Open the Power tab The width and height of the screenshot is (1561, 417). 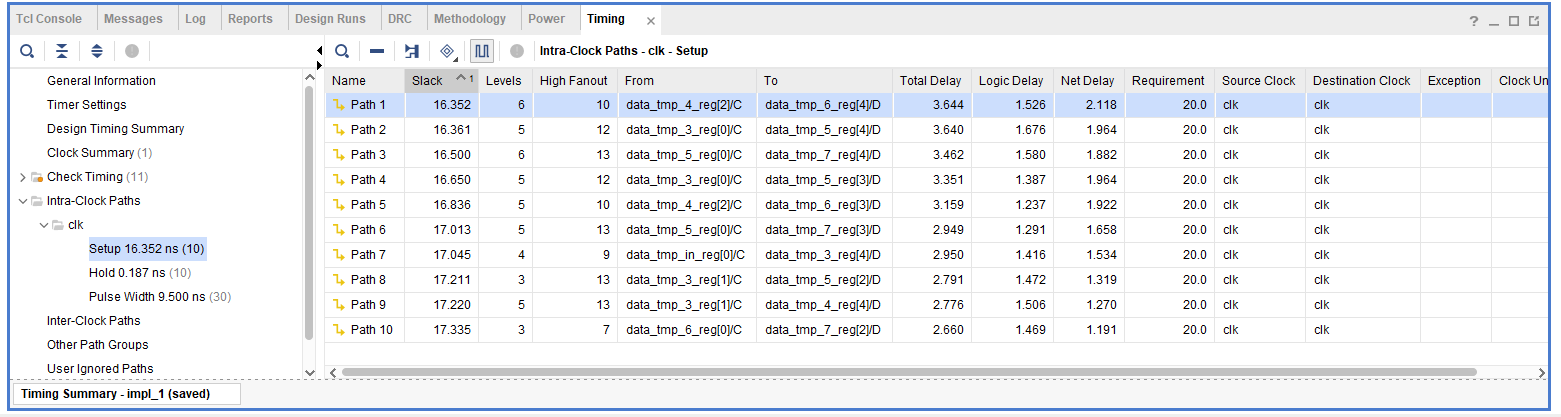(x=546, y=19)
